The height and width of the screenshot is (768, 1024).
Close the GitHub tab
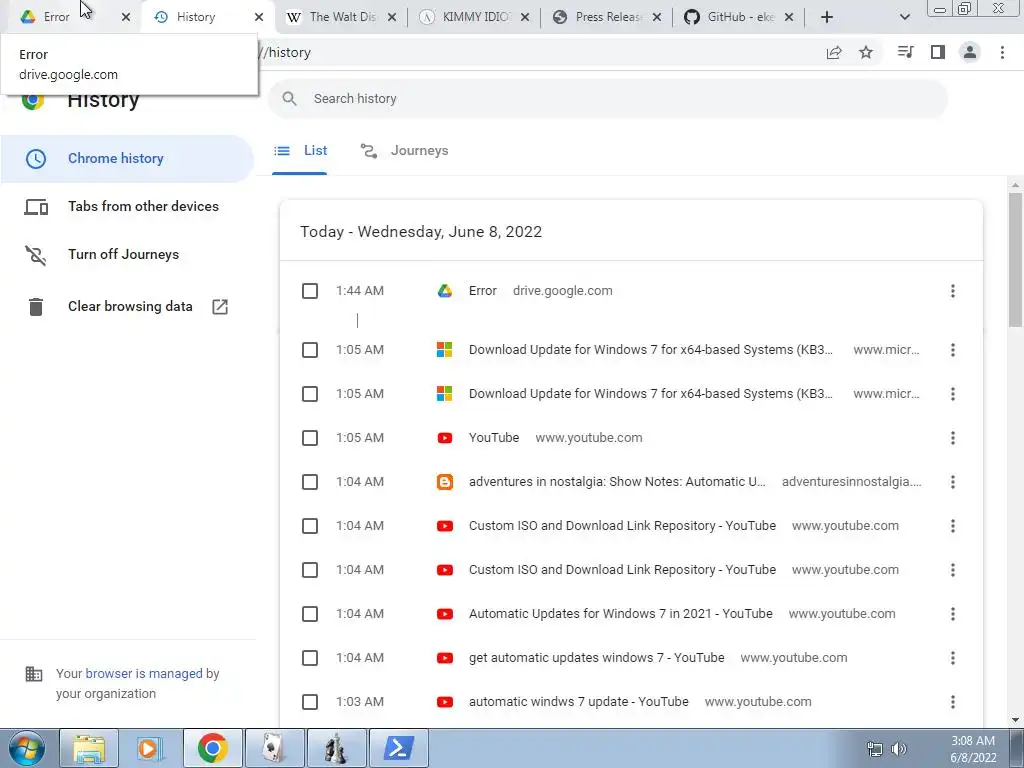[x=789, y=17]
